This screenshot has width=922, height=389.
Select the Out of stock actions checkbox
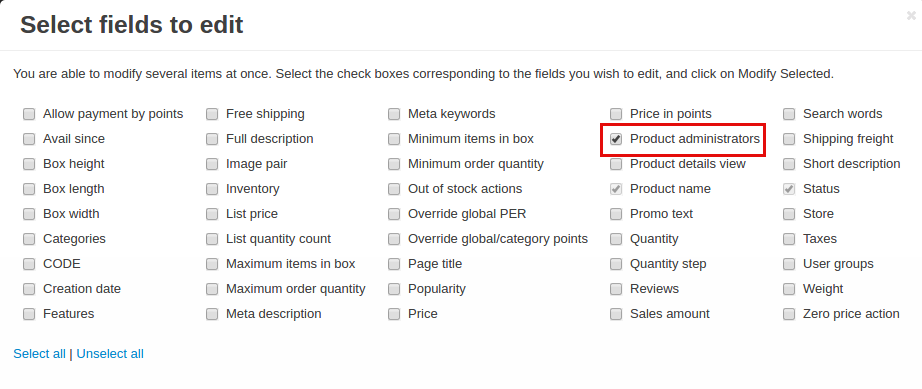coord(394,189)
